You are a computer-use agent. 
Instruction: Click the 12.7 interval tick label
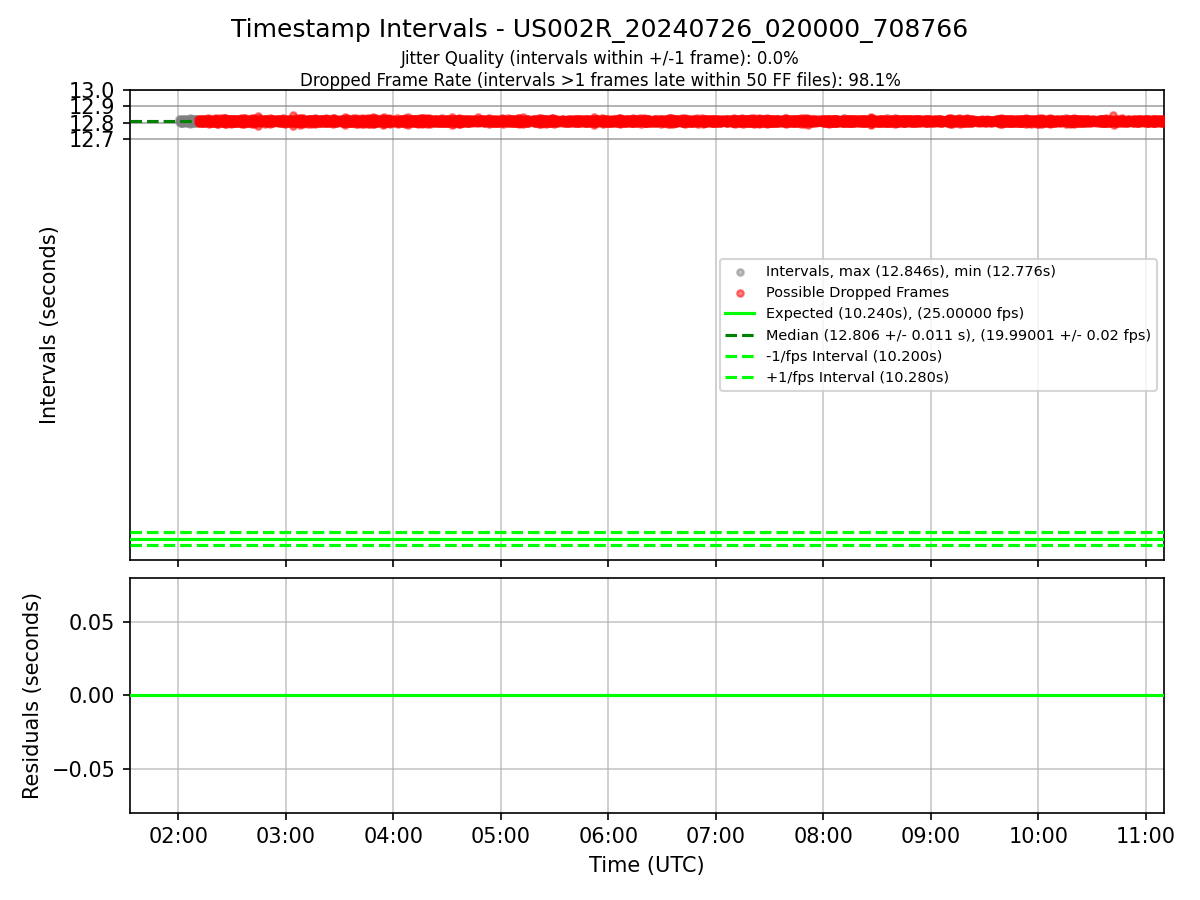click(92, 139)
